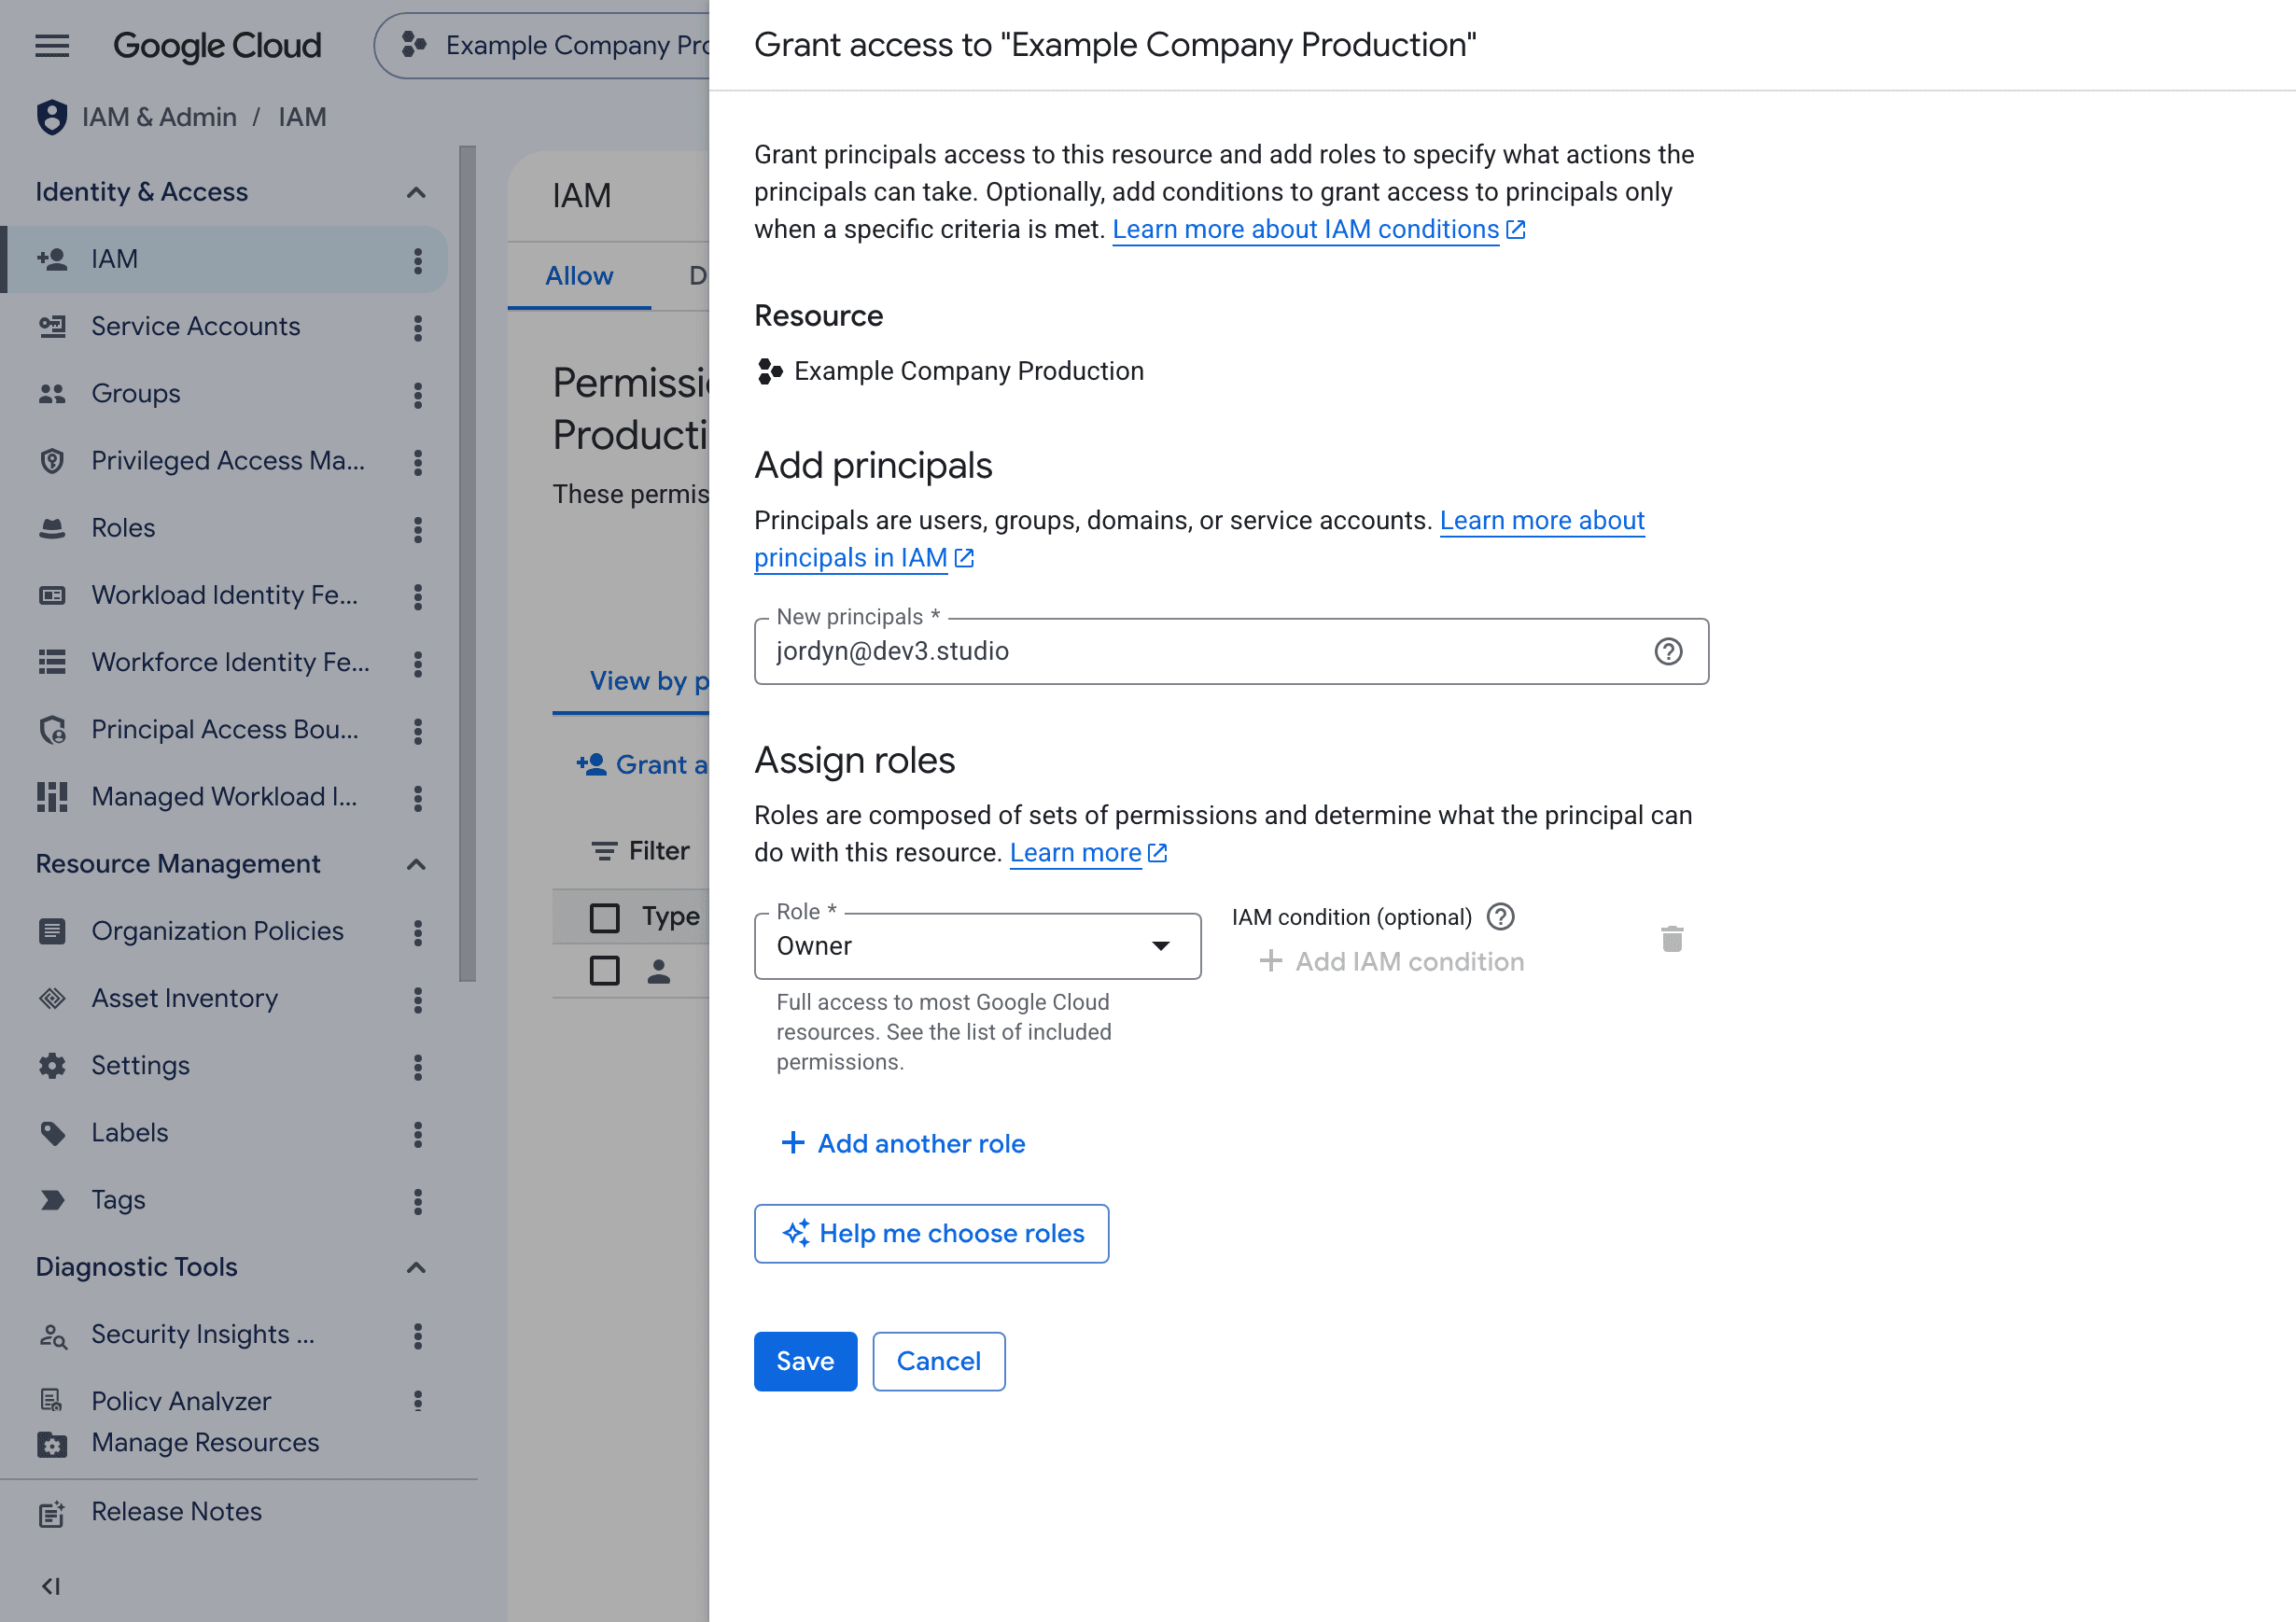Collapse the Diagnostic Tools section

pos(416,1267)
